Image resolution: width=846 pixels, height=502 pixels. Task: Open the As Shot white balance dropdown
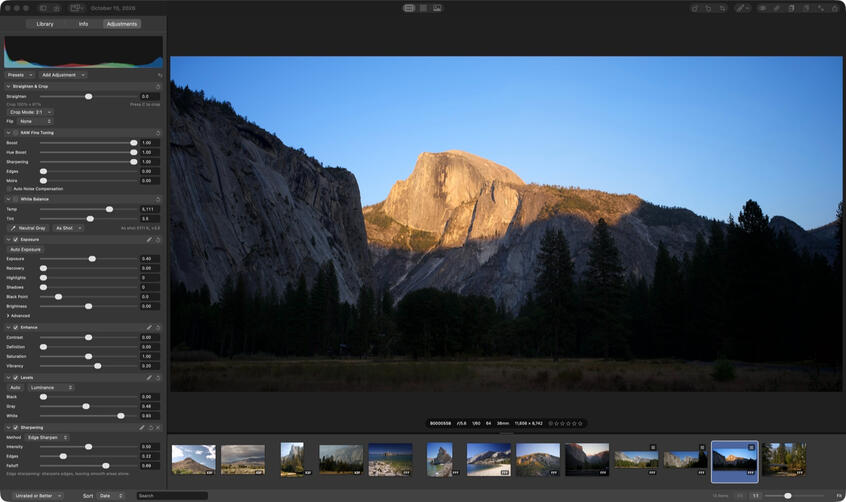(x=68, y=228)
